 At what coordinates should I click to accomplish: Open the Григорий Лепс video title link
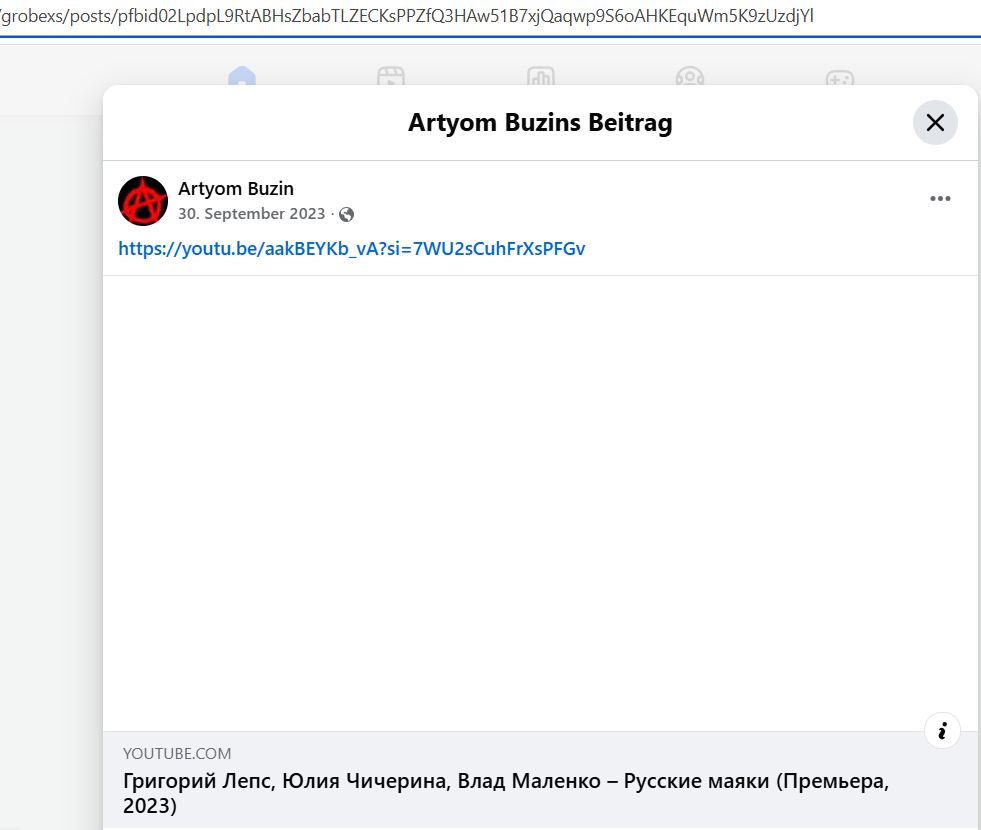tap(506, 793)
